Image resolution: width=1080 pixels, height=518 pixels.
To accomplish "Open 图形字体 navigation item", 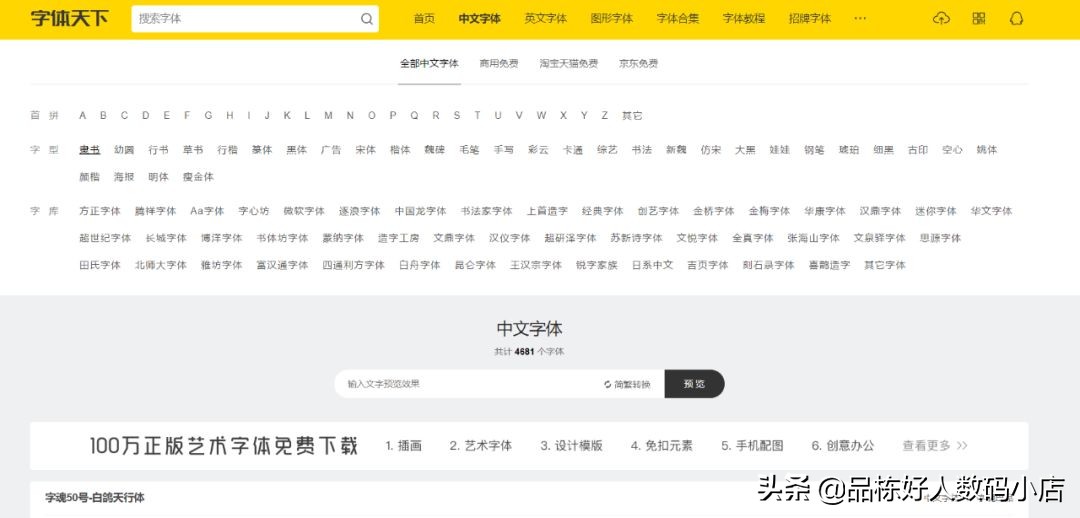I will [x=612, y=19].
